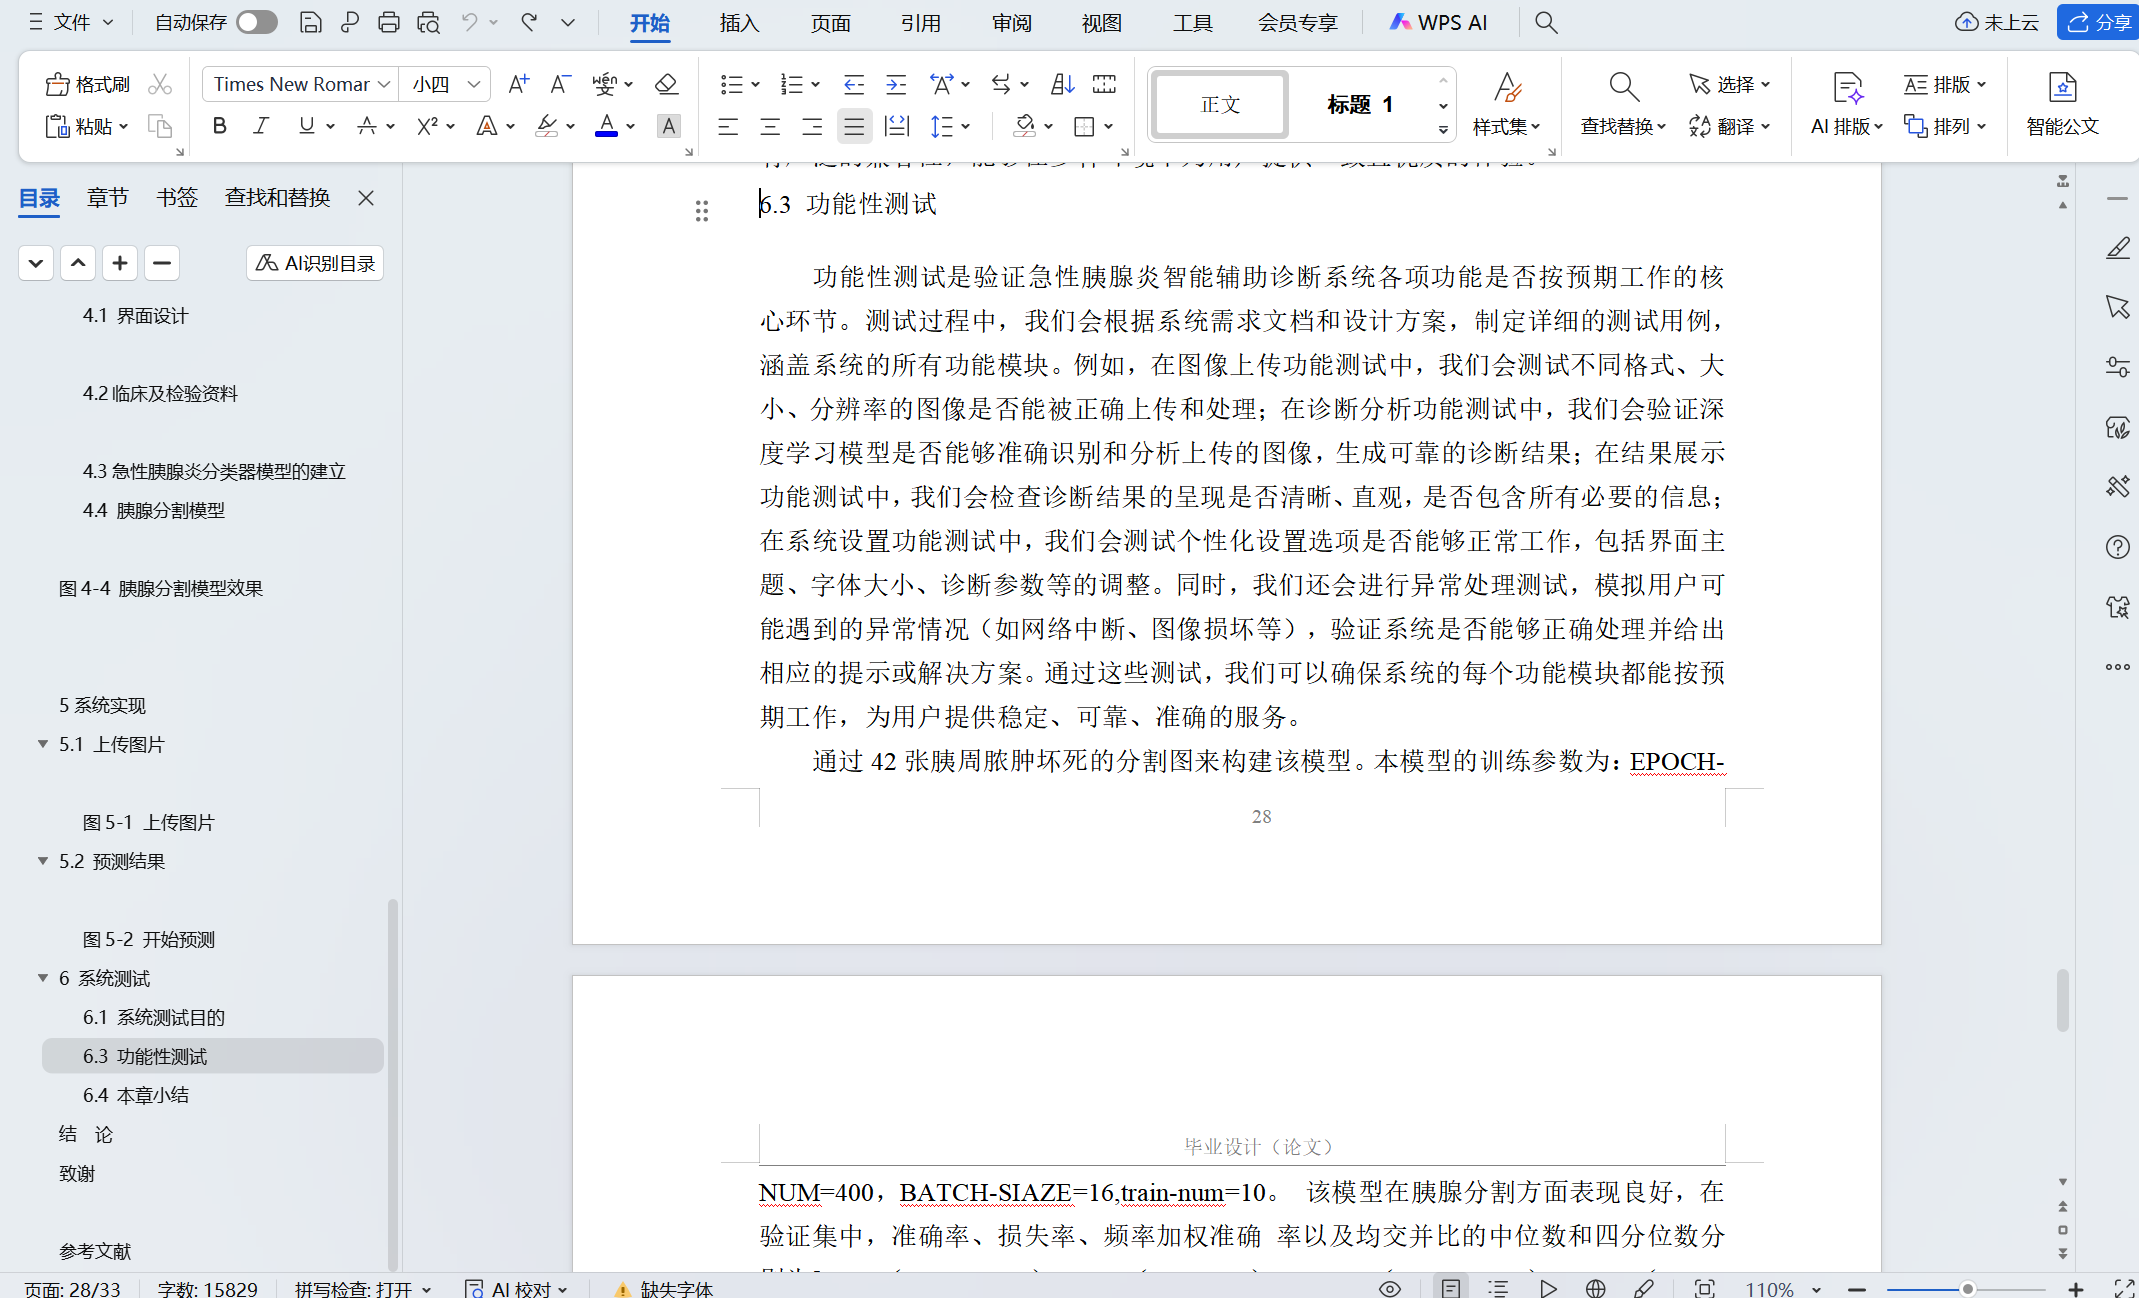Click the 未上云 cloud status button
This screenshot has width=2139, height=1298.
click(x=1997, y=22)
